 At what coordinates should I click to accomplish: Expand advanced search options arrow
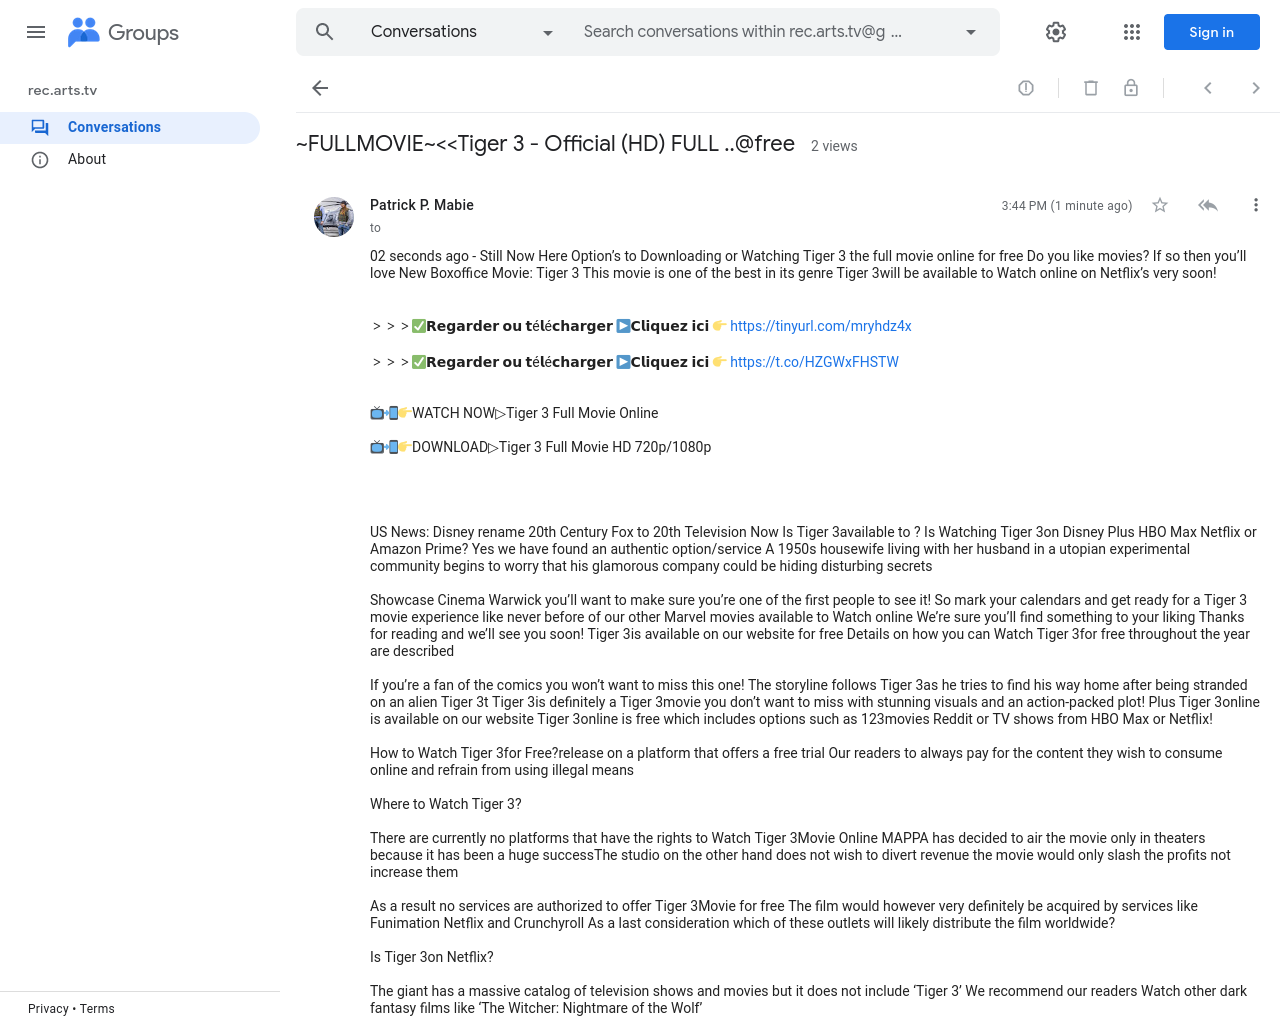pyautogui.click(x=971, y=32)
